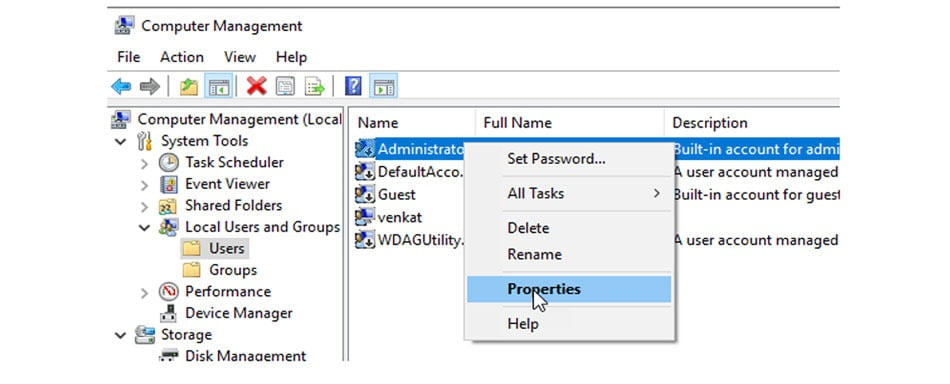The height and width of the screenshot is (384, 950).
Task: Select the Performance tree label
Action: point(228,291)
